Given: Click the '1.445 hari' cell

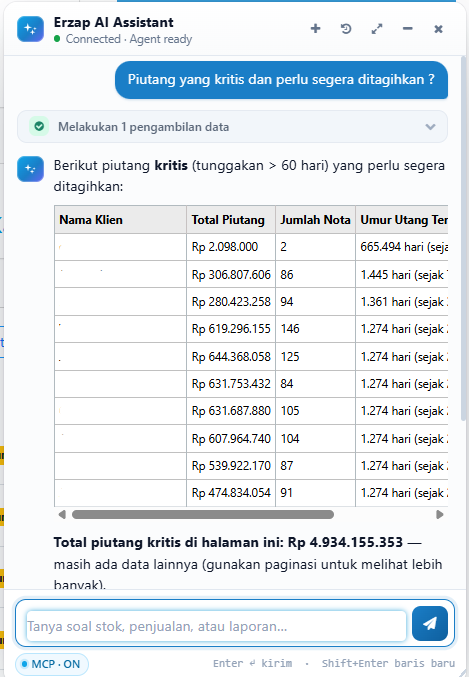Looking at the screenshot, I should [x=402, y=275].
